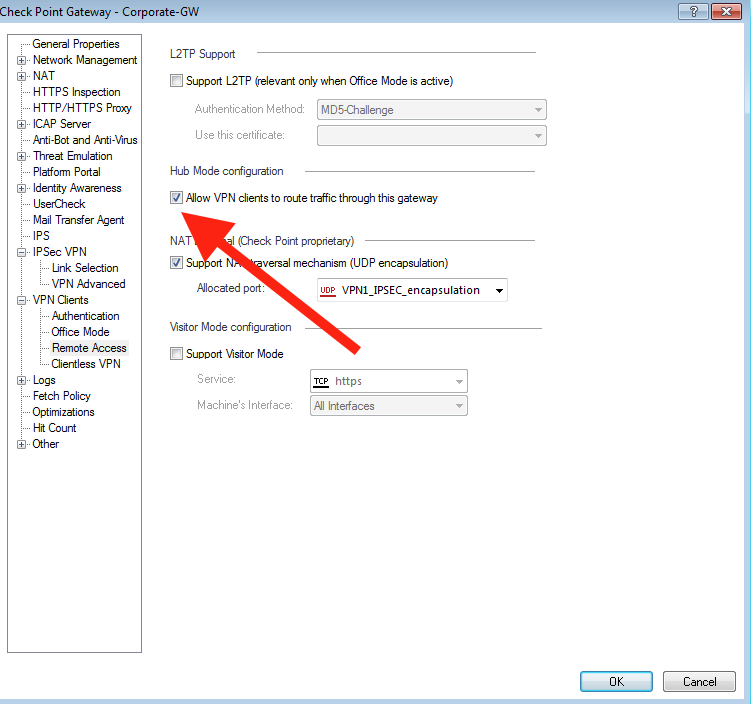The height and width of the screenshot is (704, 751).
Task: Enable Support L2TP checkbox
Action: 177,81
